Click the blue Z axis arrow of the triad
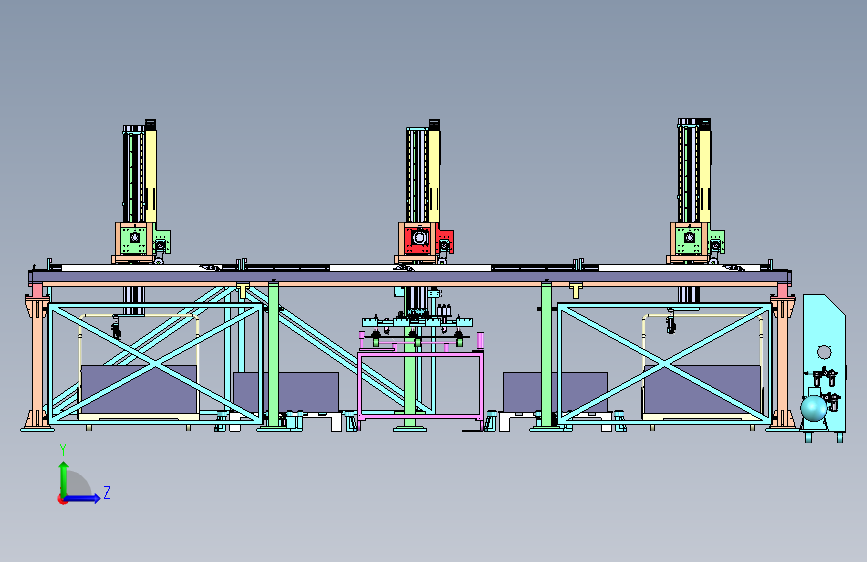Screen dimensions: 867x562 pyautogui.click(x=83, y=498)
